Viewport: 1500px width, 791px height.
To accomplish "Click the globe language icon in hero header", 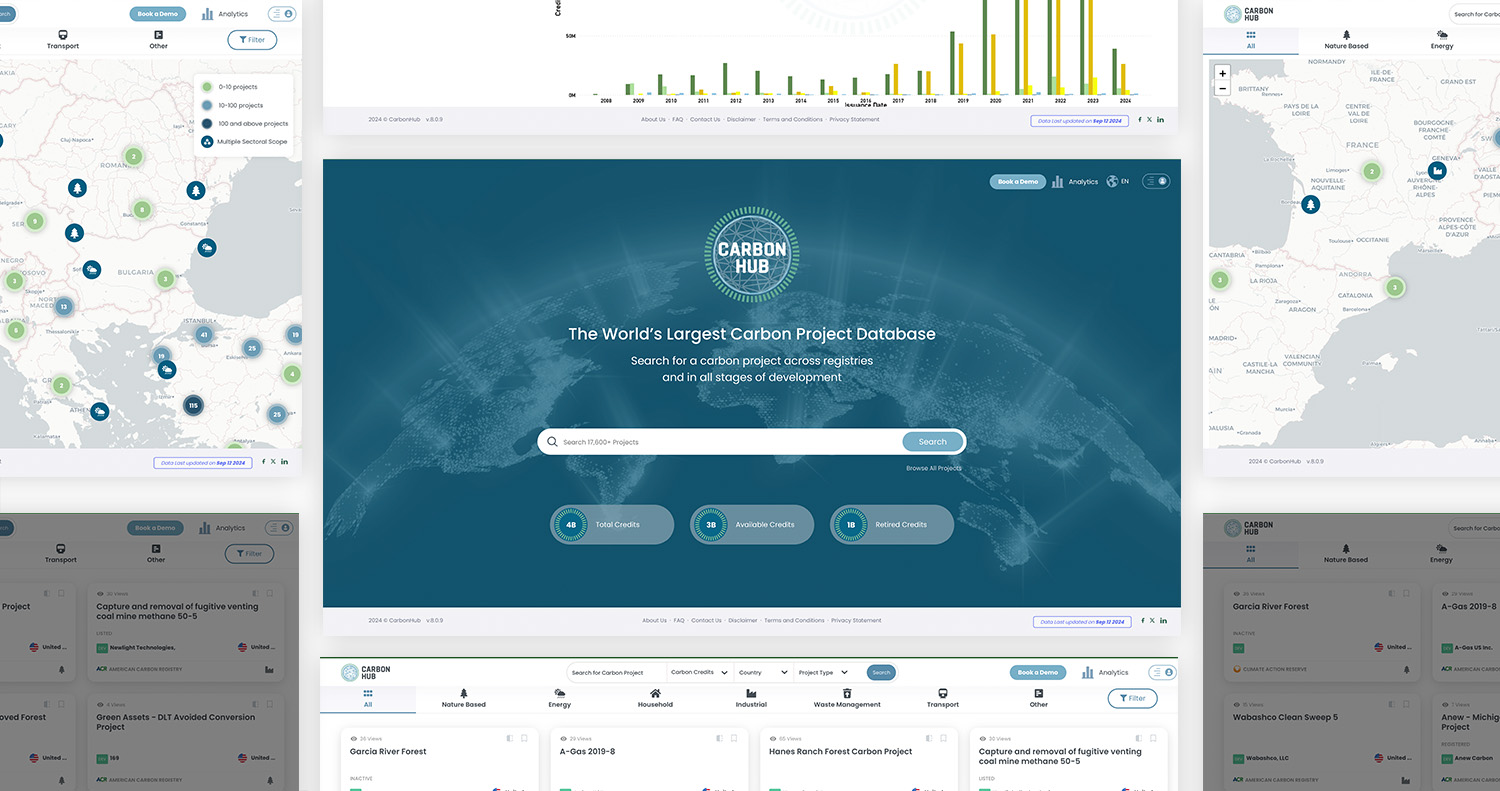I will click(x=1112, y=182).
